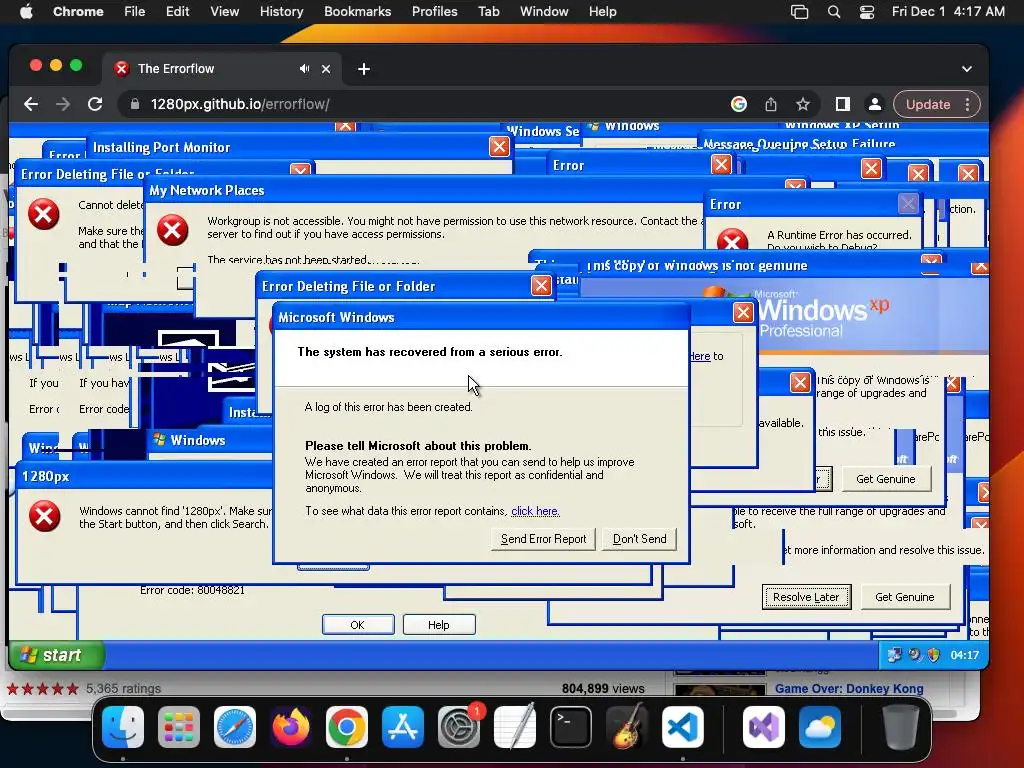Click the Don't Send button

[639, 539]
